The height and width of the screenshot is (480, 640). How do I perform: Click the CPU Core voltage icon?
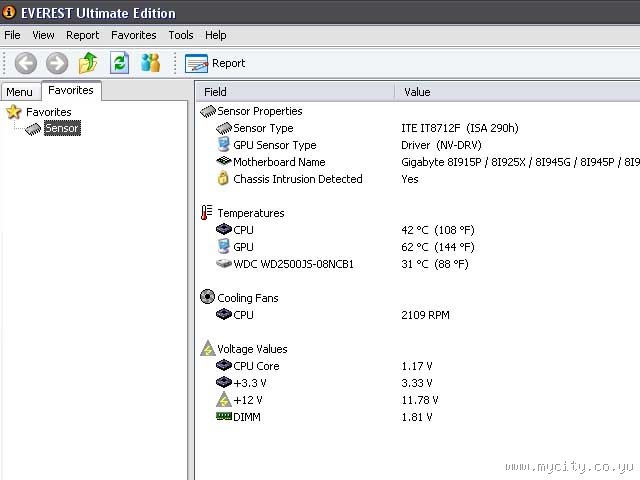[x=224, y=365]
